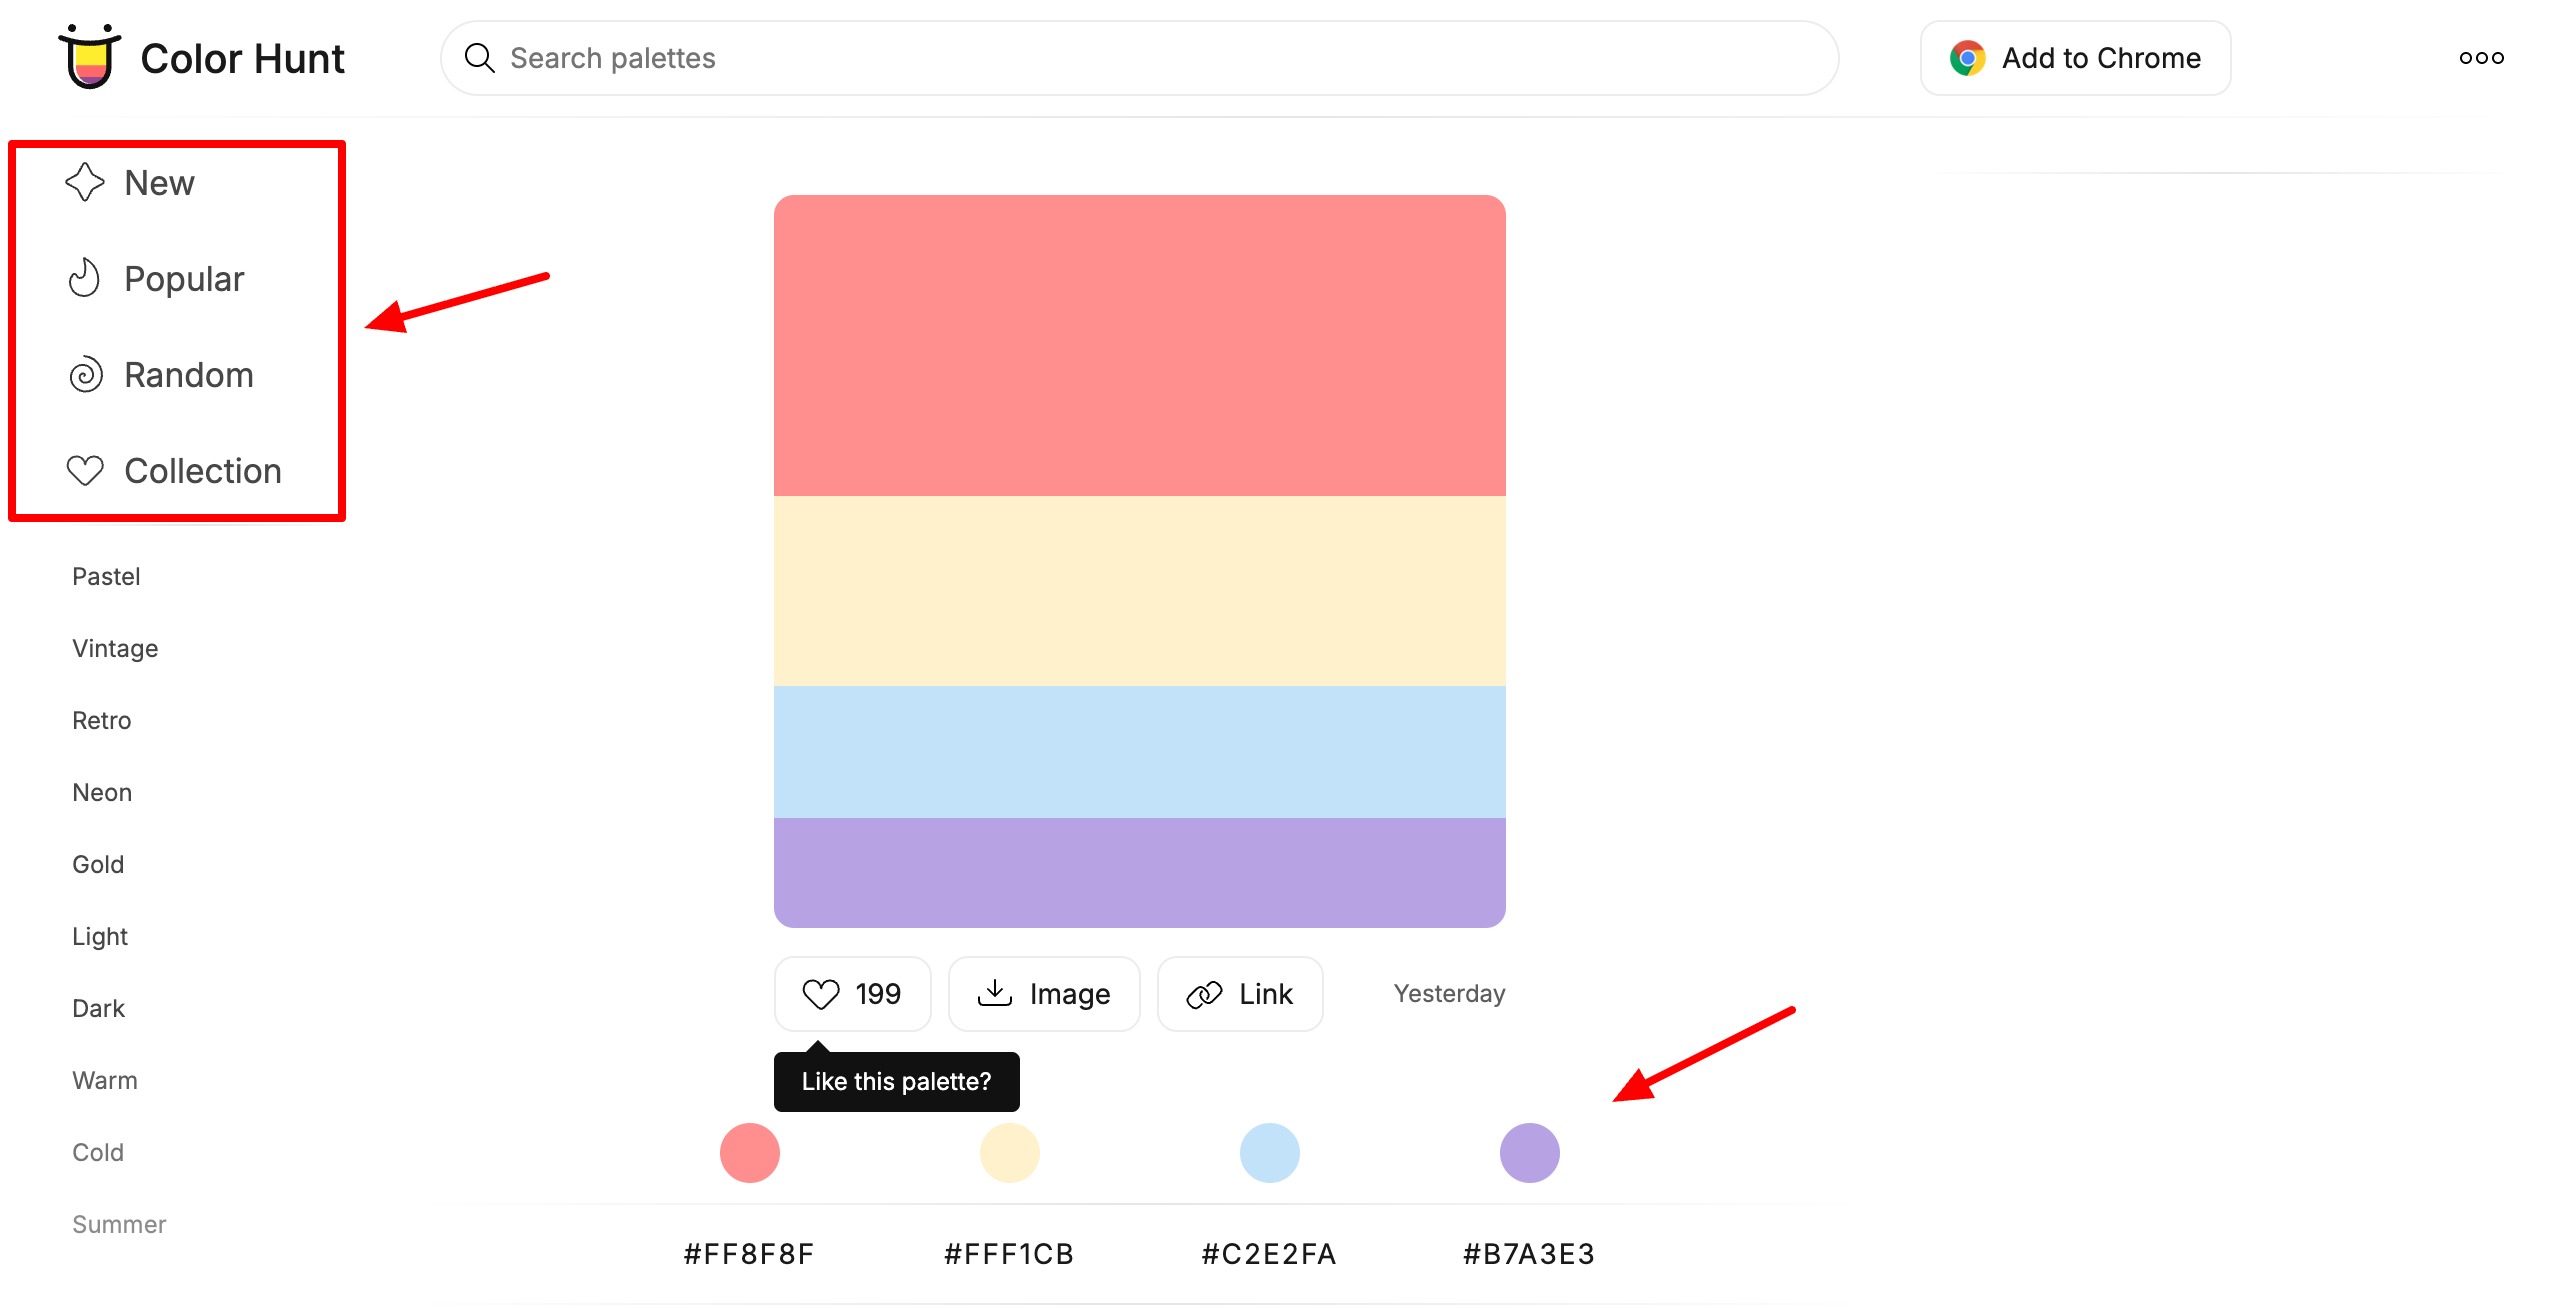This screenshot has width=2560, height=1308.
Task: Open the New palettes section
Action: point(159,183)
